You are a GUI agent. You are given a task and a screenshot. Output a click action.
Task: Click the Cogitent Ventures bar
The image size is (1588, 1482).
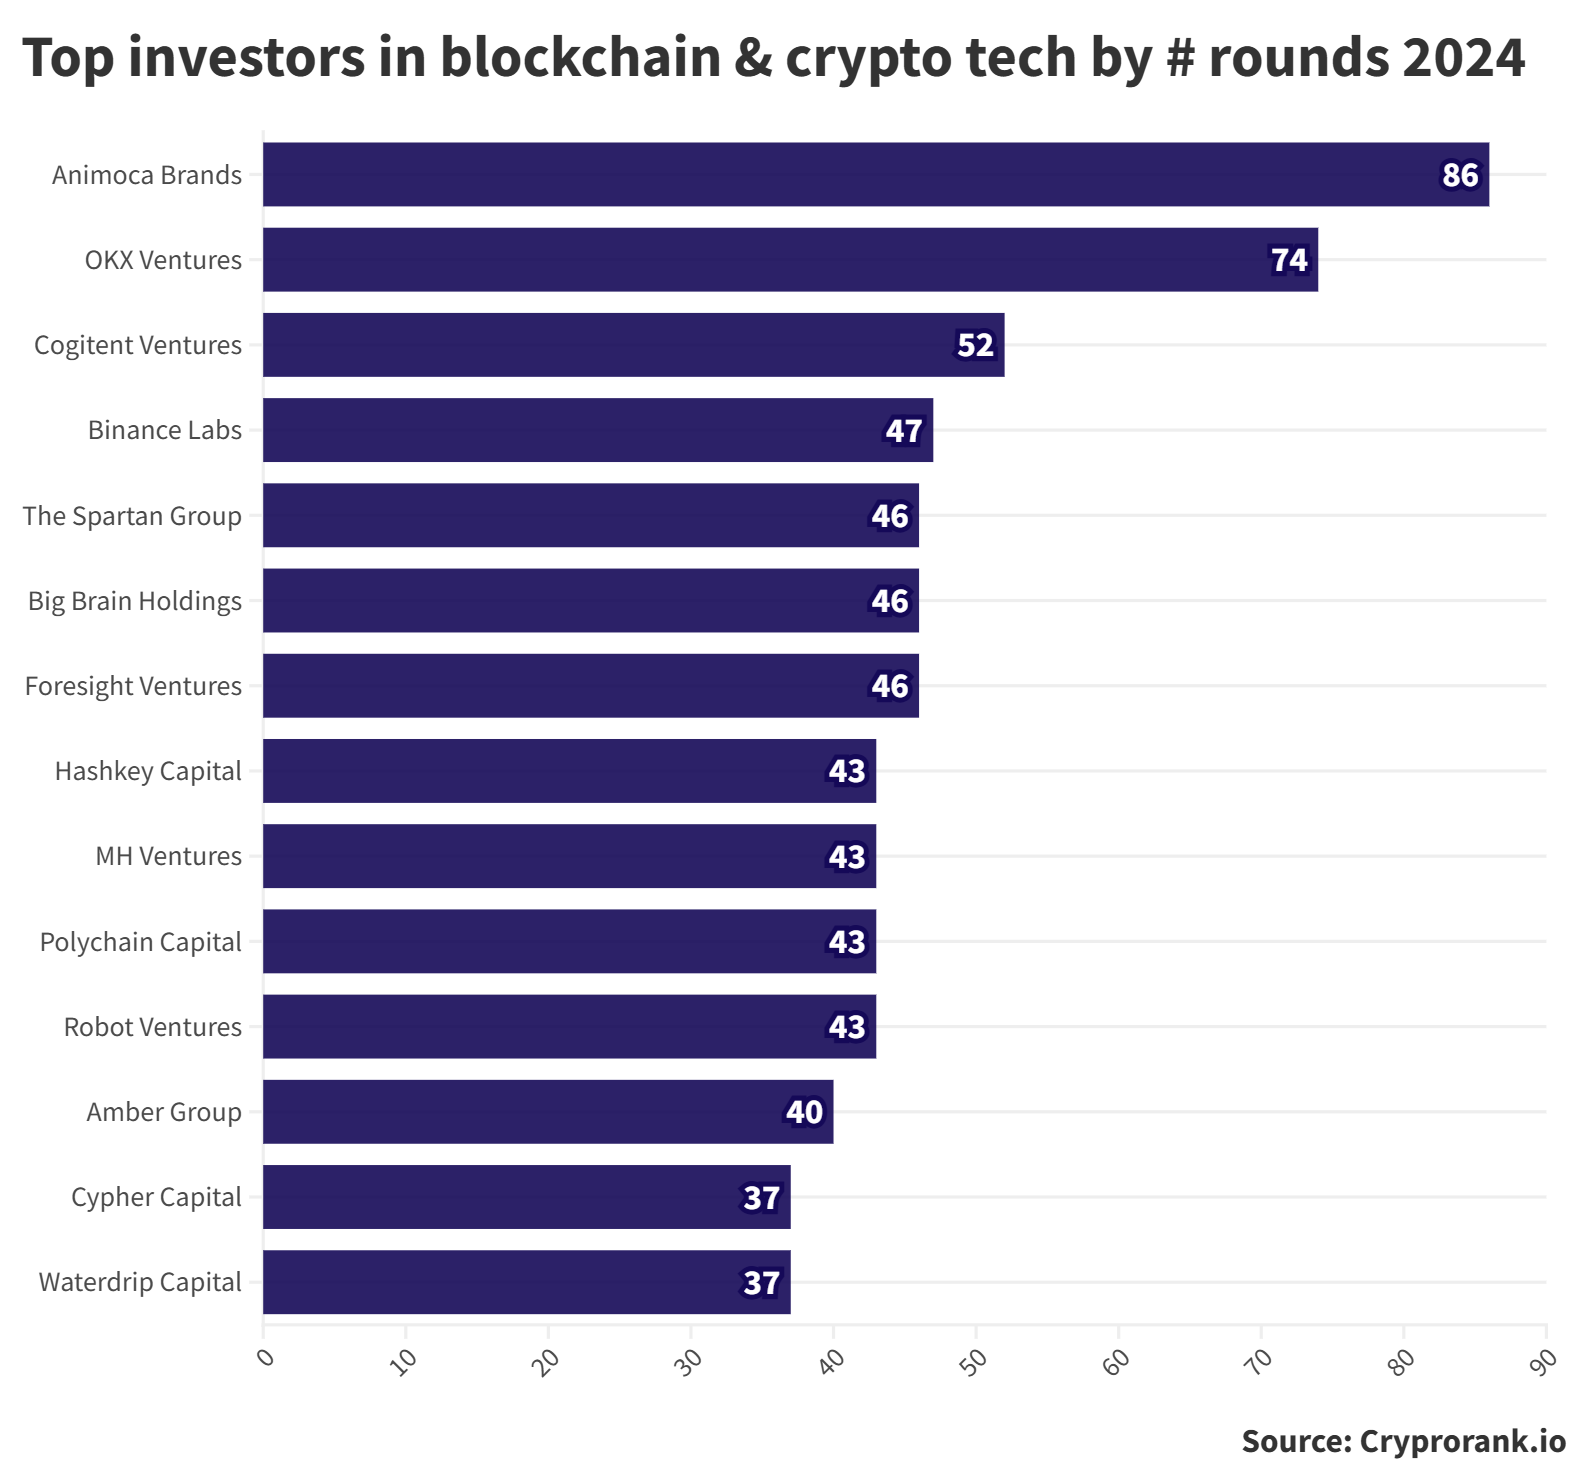coord(634,345)
